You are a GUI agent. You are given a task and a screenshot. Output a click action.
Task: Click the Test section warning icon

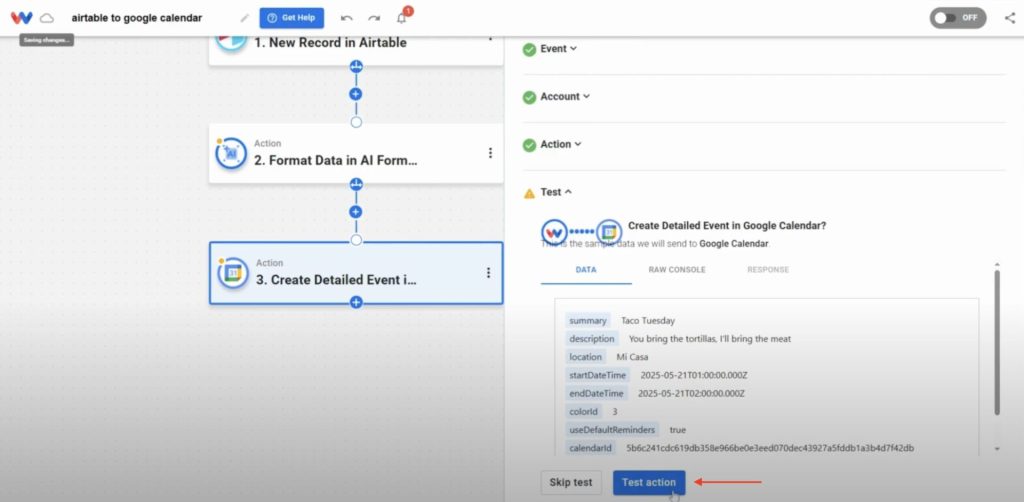tap(530, 193)
